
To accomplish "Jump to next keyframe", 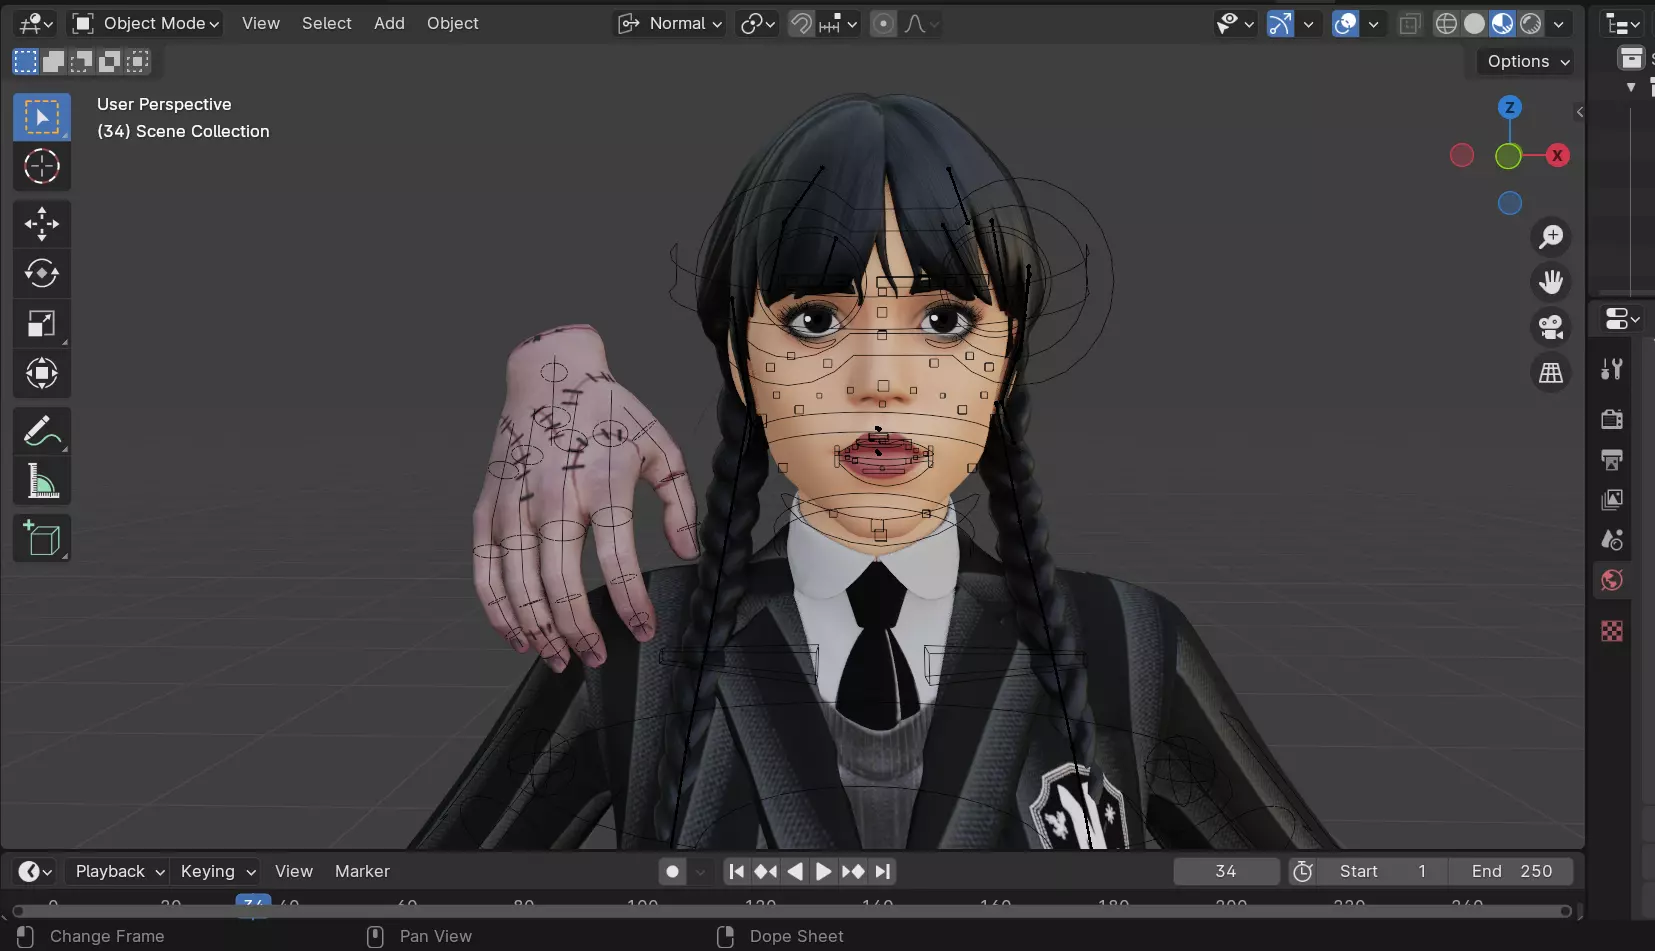I will point(853,872).
